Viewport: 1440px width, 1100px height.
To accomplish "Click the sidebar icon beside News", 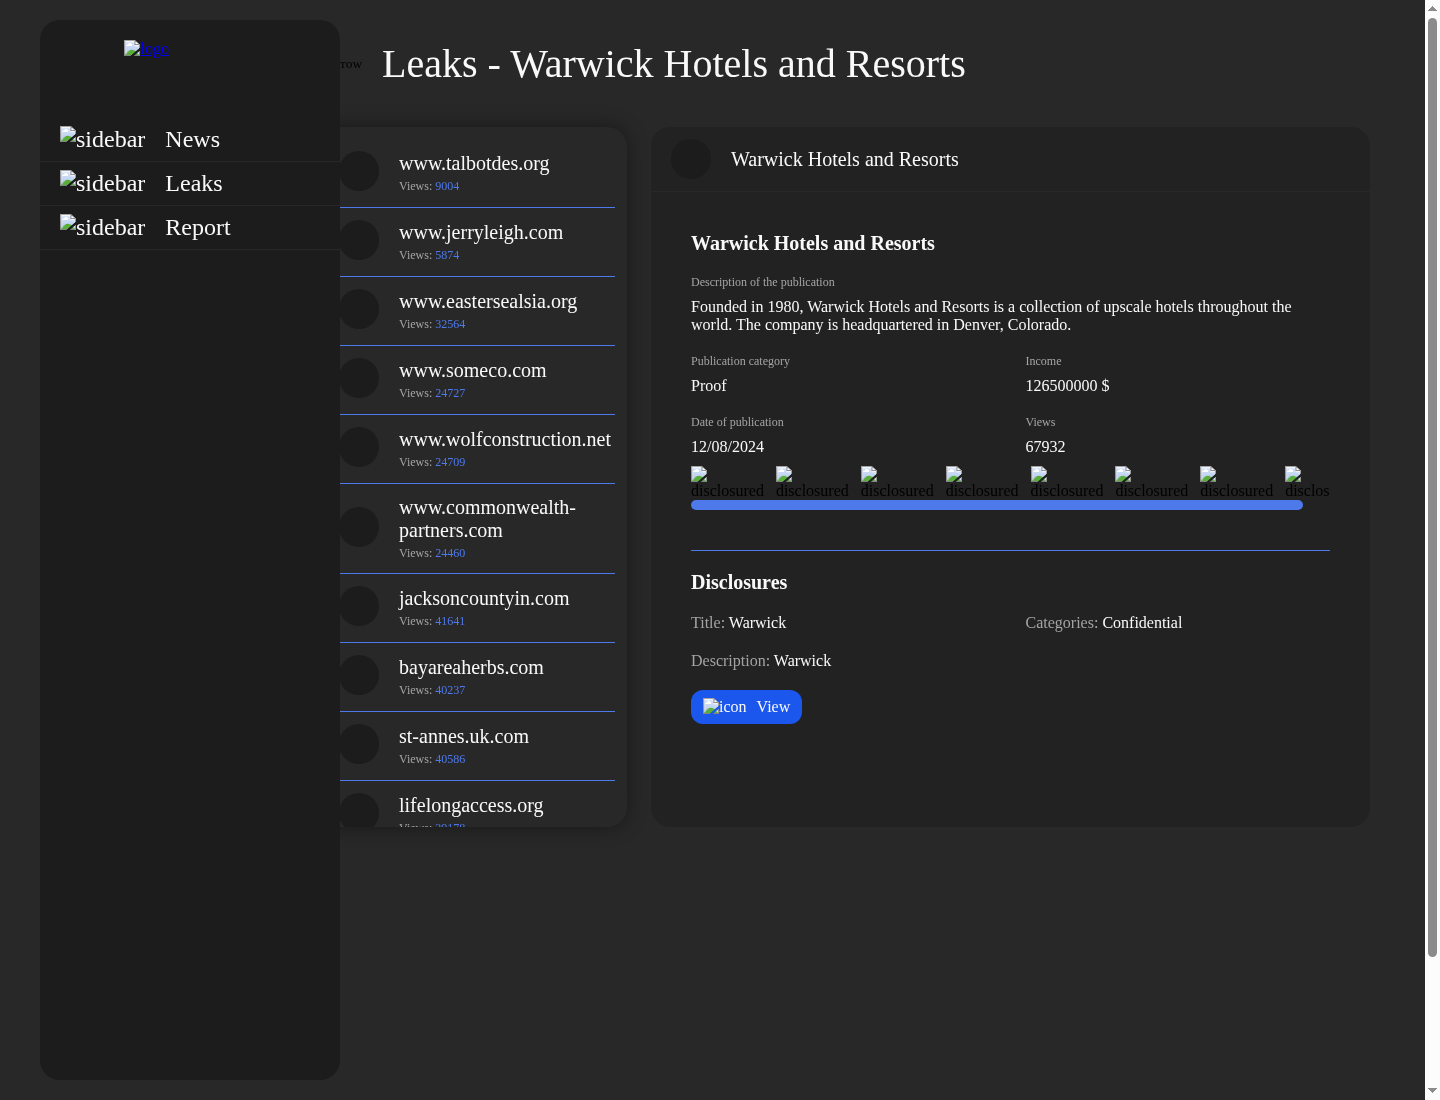I will 103,139.
